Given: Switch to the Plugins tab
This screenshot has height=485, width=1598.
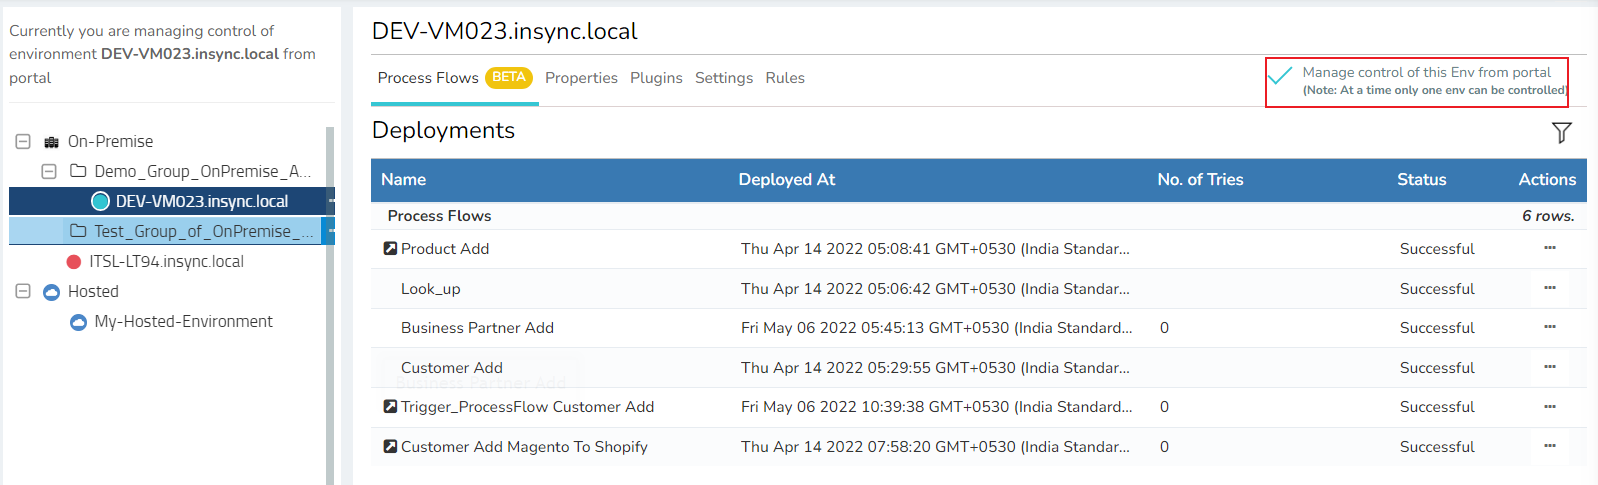Looking at the screenshot, I should coord(656,78).
